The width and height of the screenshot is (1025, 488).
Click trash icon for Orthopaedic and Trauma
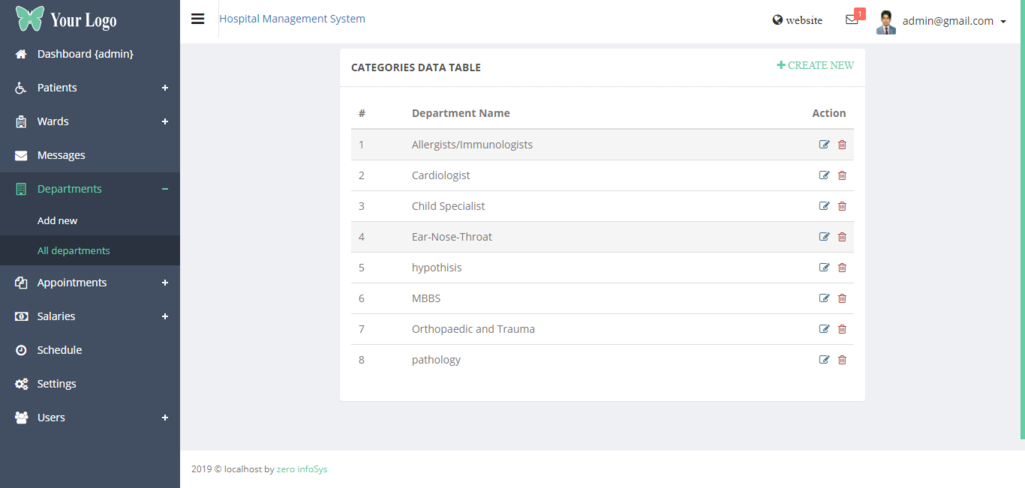tap(842, 329)
